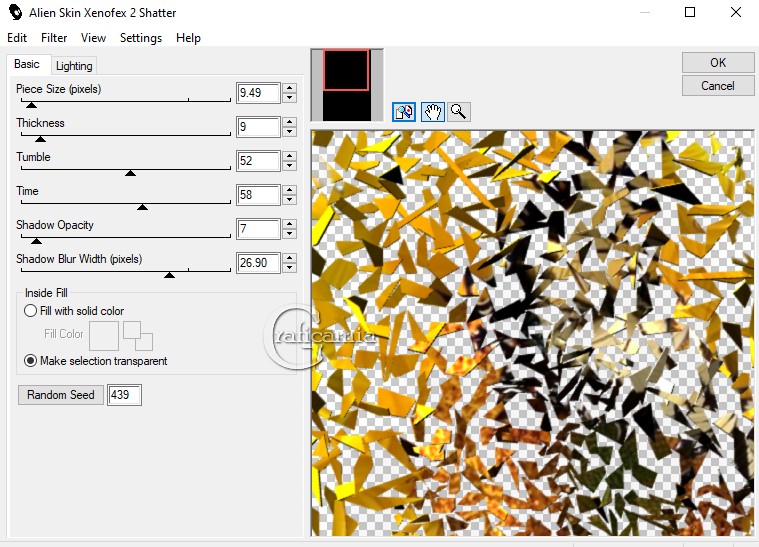Viewport: 759px width, 547px height.
Task: Click the Thickness value field
Action: 258,127
